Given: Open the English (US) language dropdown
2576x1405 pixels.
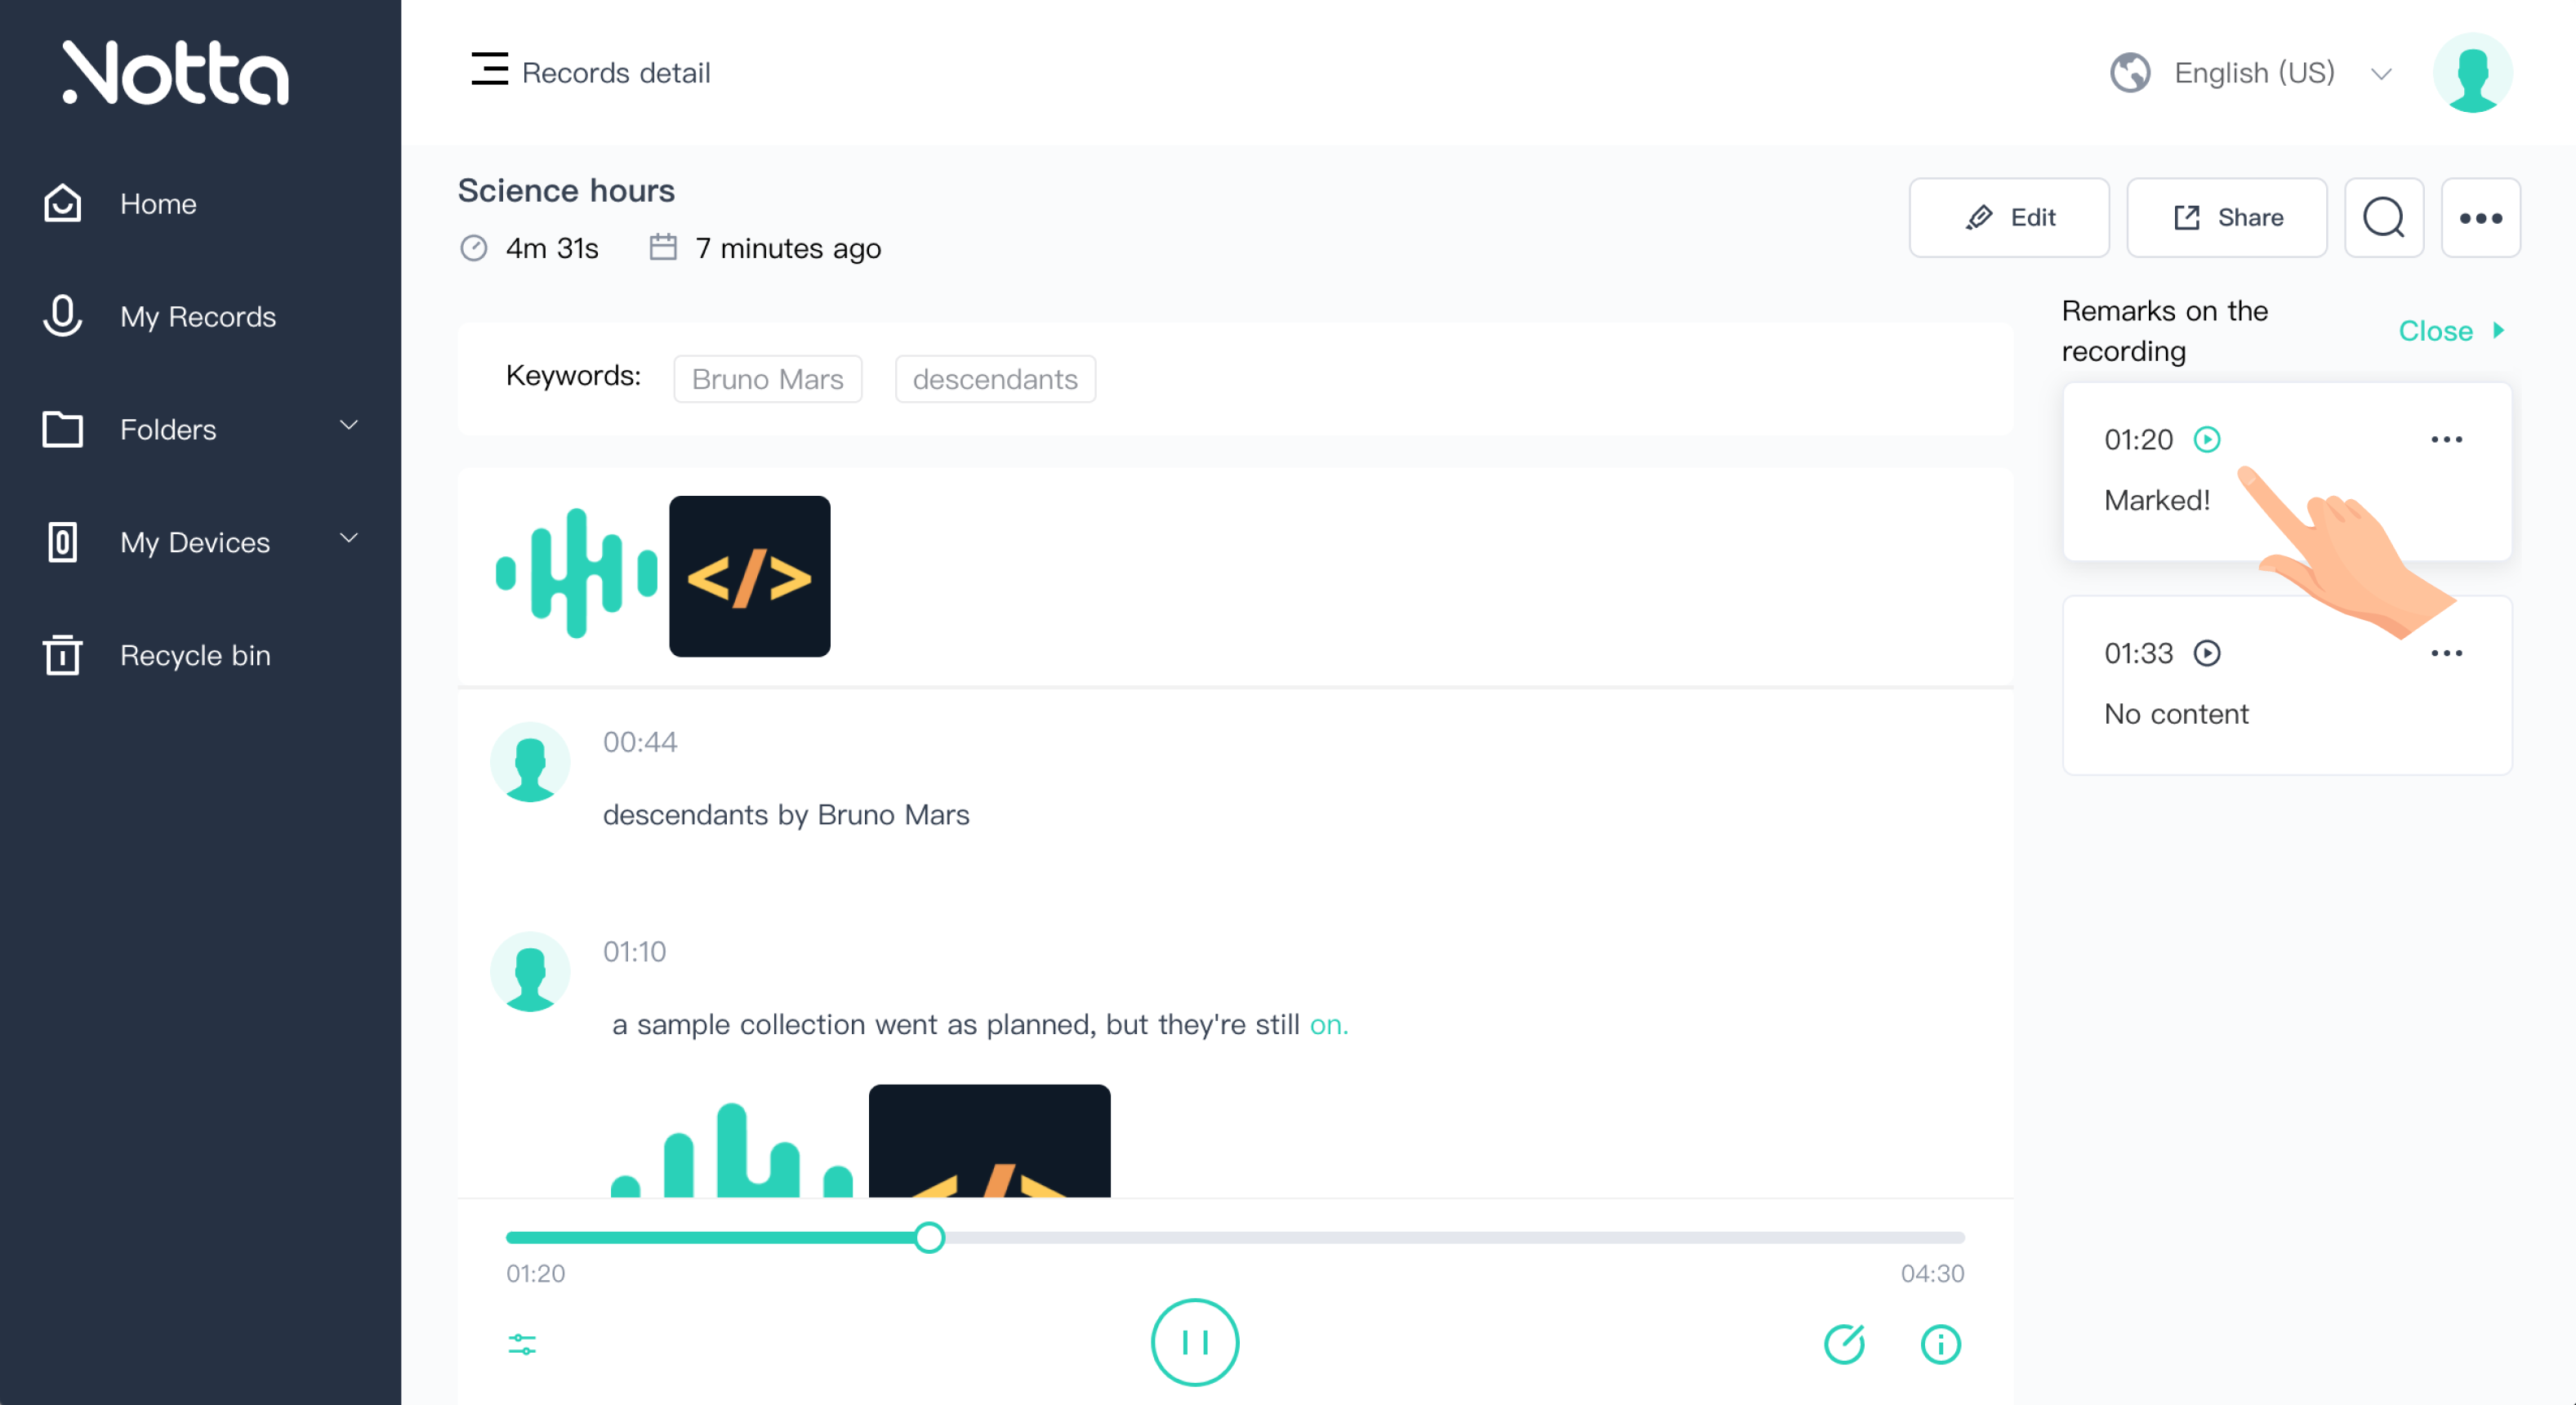Looking at the screenshot, I should [x=2254, y=72].
